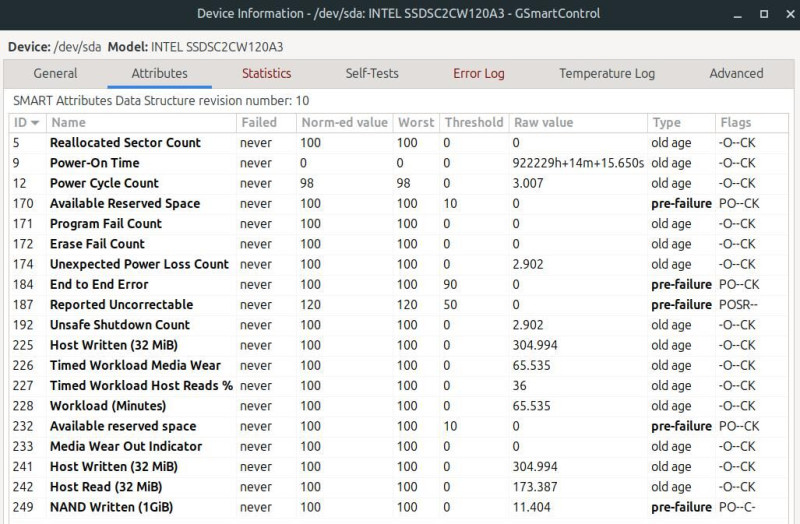The image size is (800, 524).
Task: Open the Advanced tab
Action: (x=736, y=73)
